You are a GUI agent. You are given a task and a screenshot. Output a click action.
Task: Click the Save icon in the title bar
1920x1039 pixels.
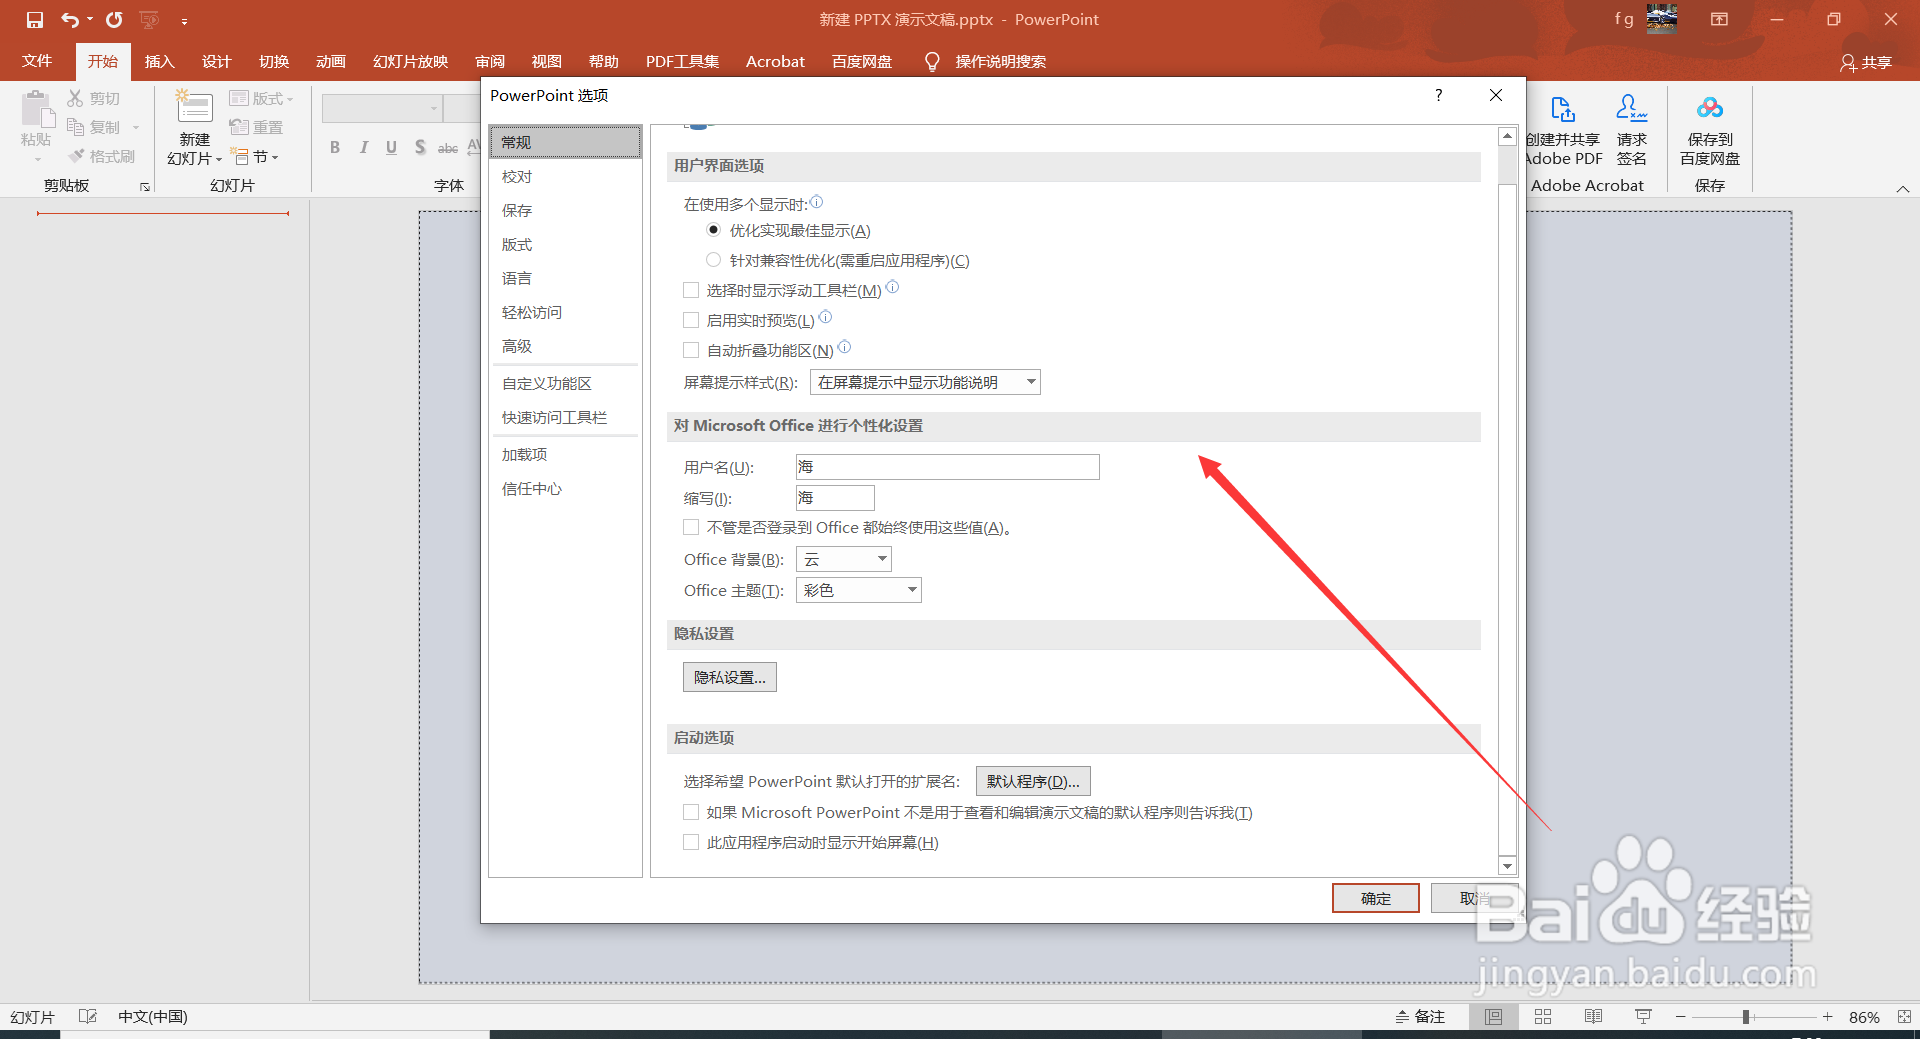[35, 20]
